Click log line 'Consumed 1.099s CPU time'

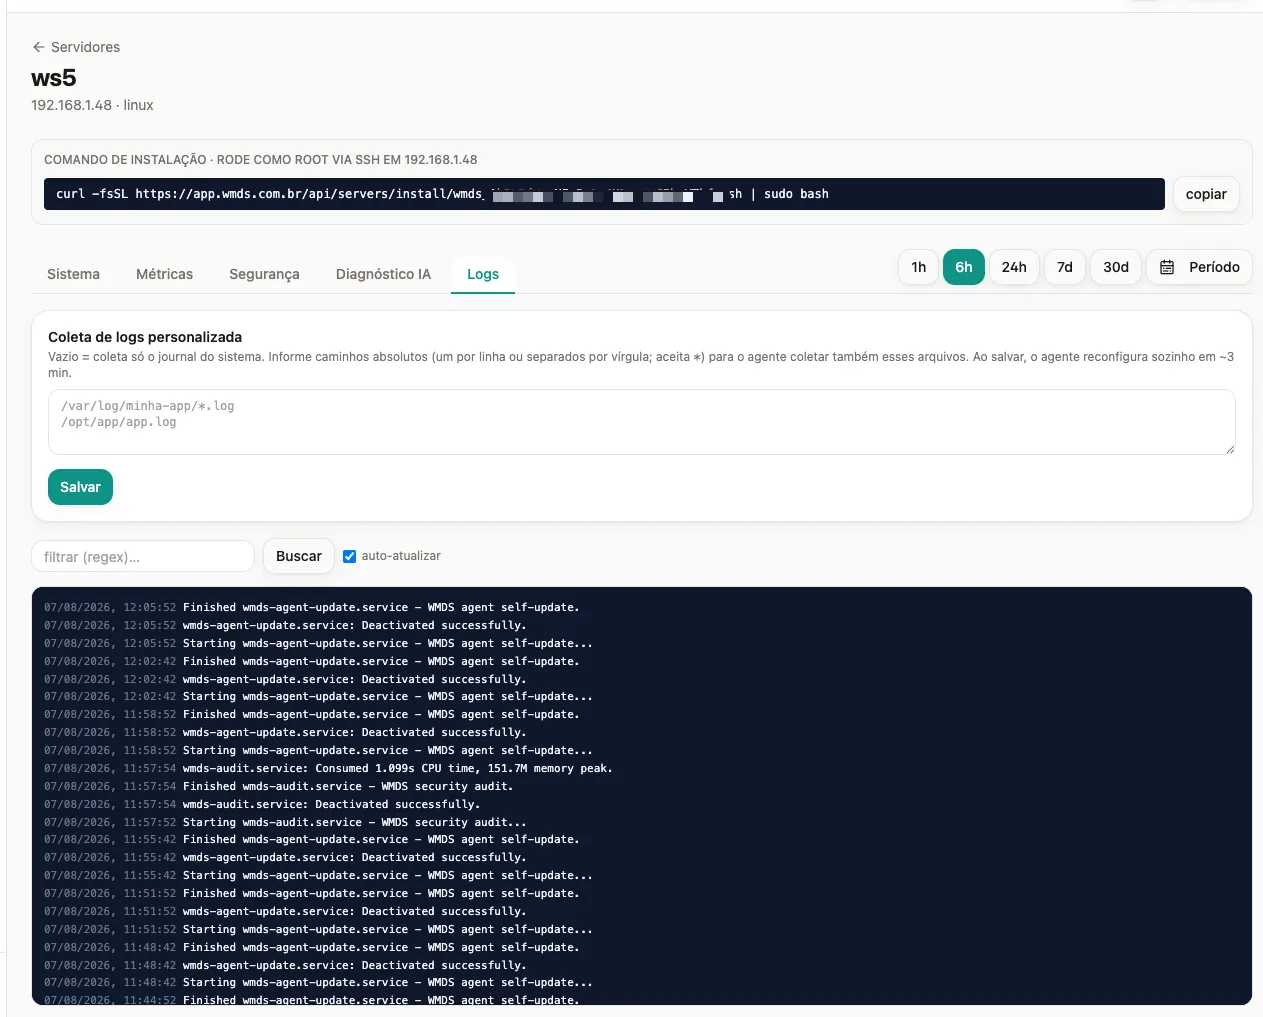[328, 768]
